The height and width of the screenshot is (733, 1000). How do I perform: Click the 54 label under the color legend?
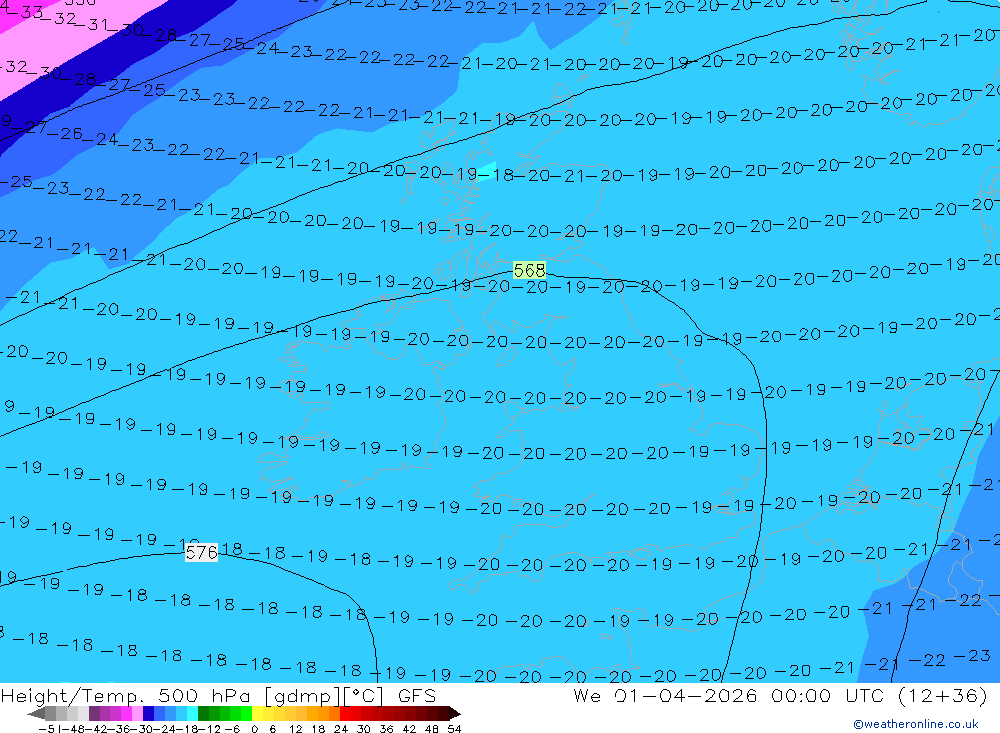point(455,729)
